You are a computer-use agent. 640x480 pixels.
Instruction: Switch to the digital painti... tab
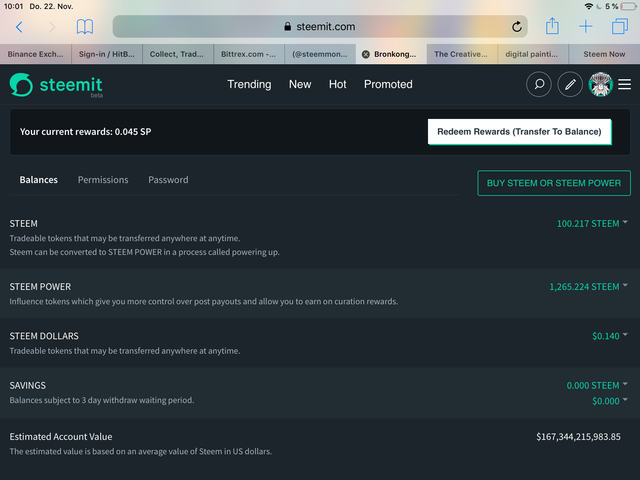click(x=533, y=54)
